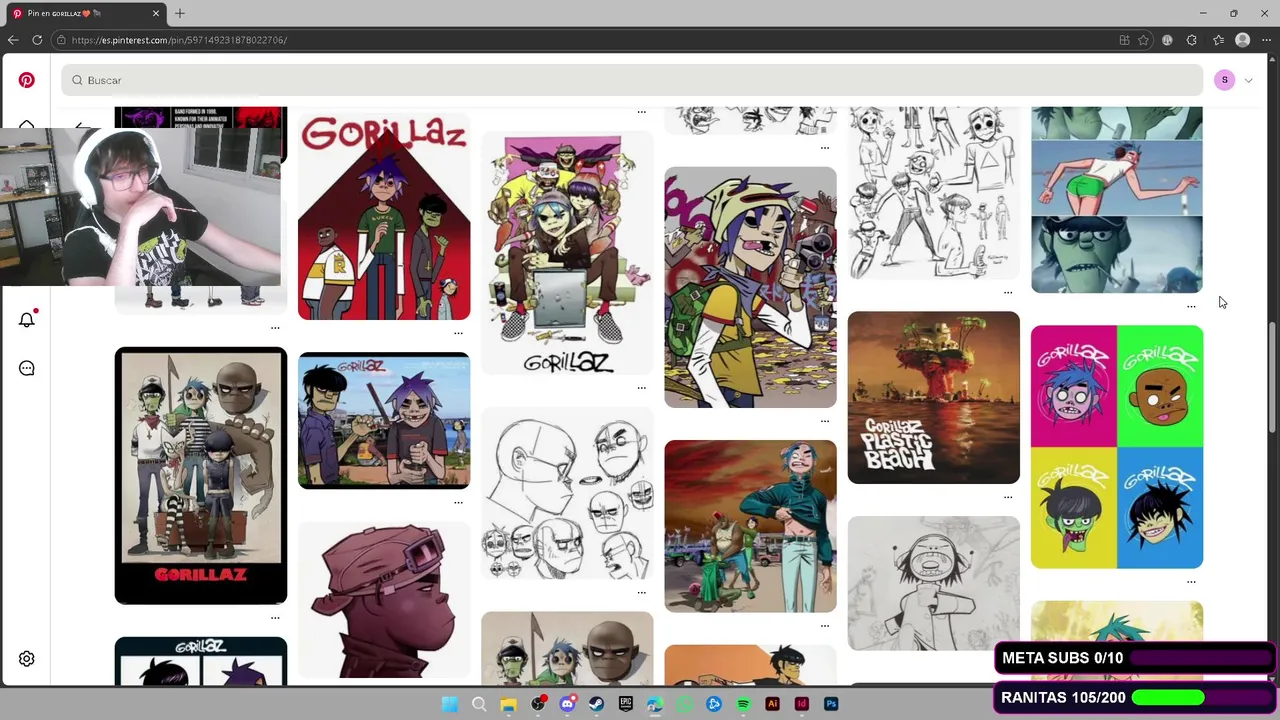View site information lock icon
The image size is (1280, 720).
coord(61,40)
